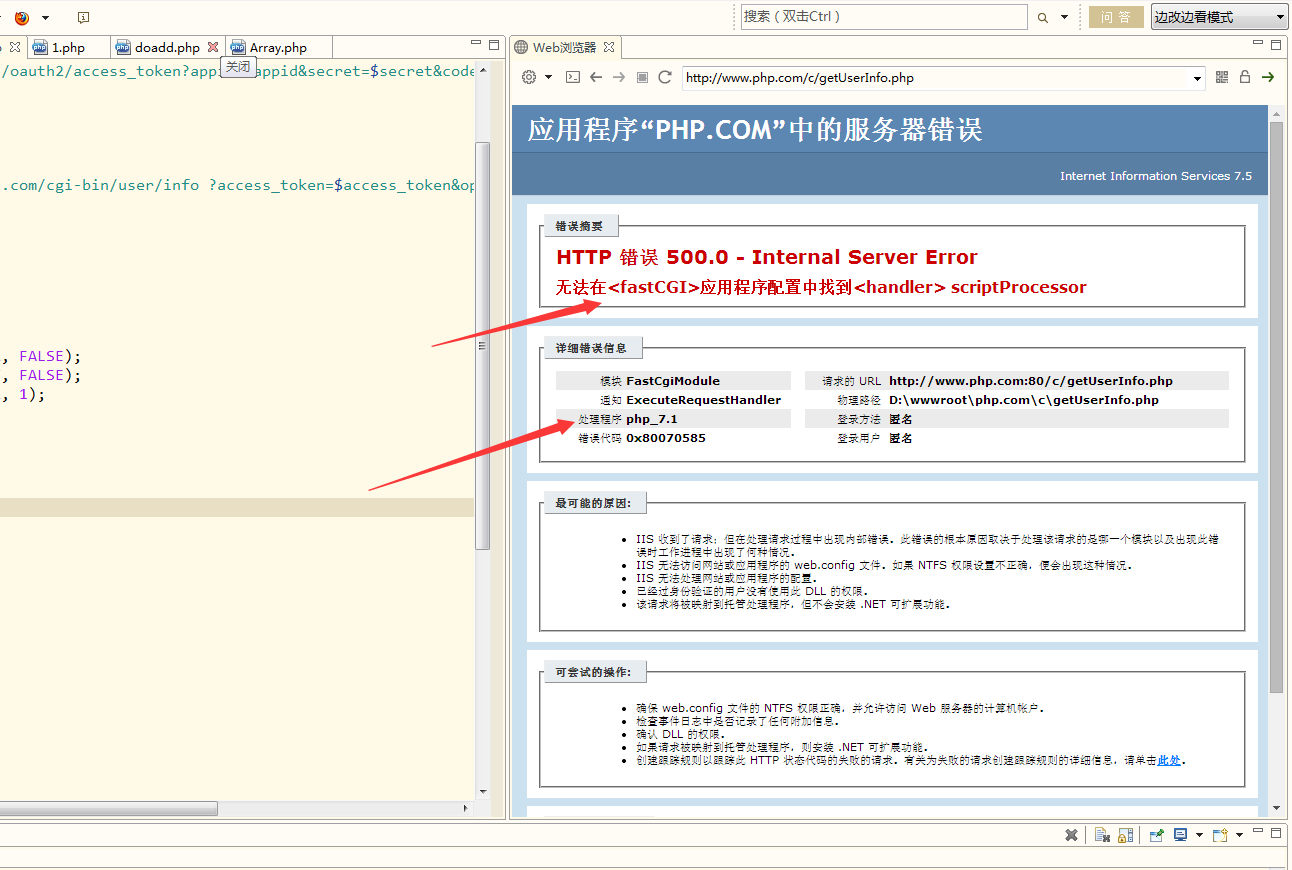The width and height of the screenshot is (1292, 870).
Task: Click the FastCgiModule module value
Action: 673,381
